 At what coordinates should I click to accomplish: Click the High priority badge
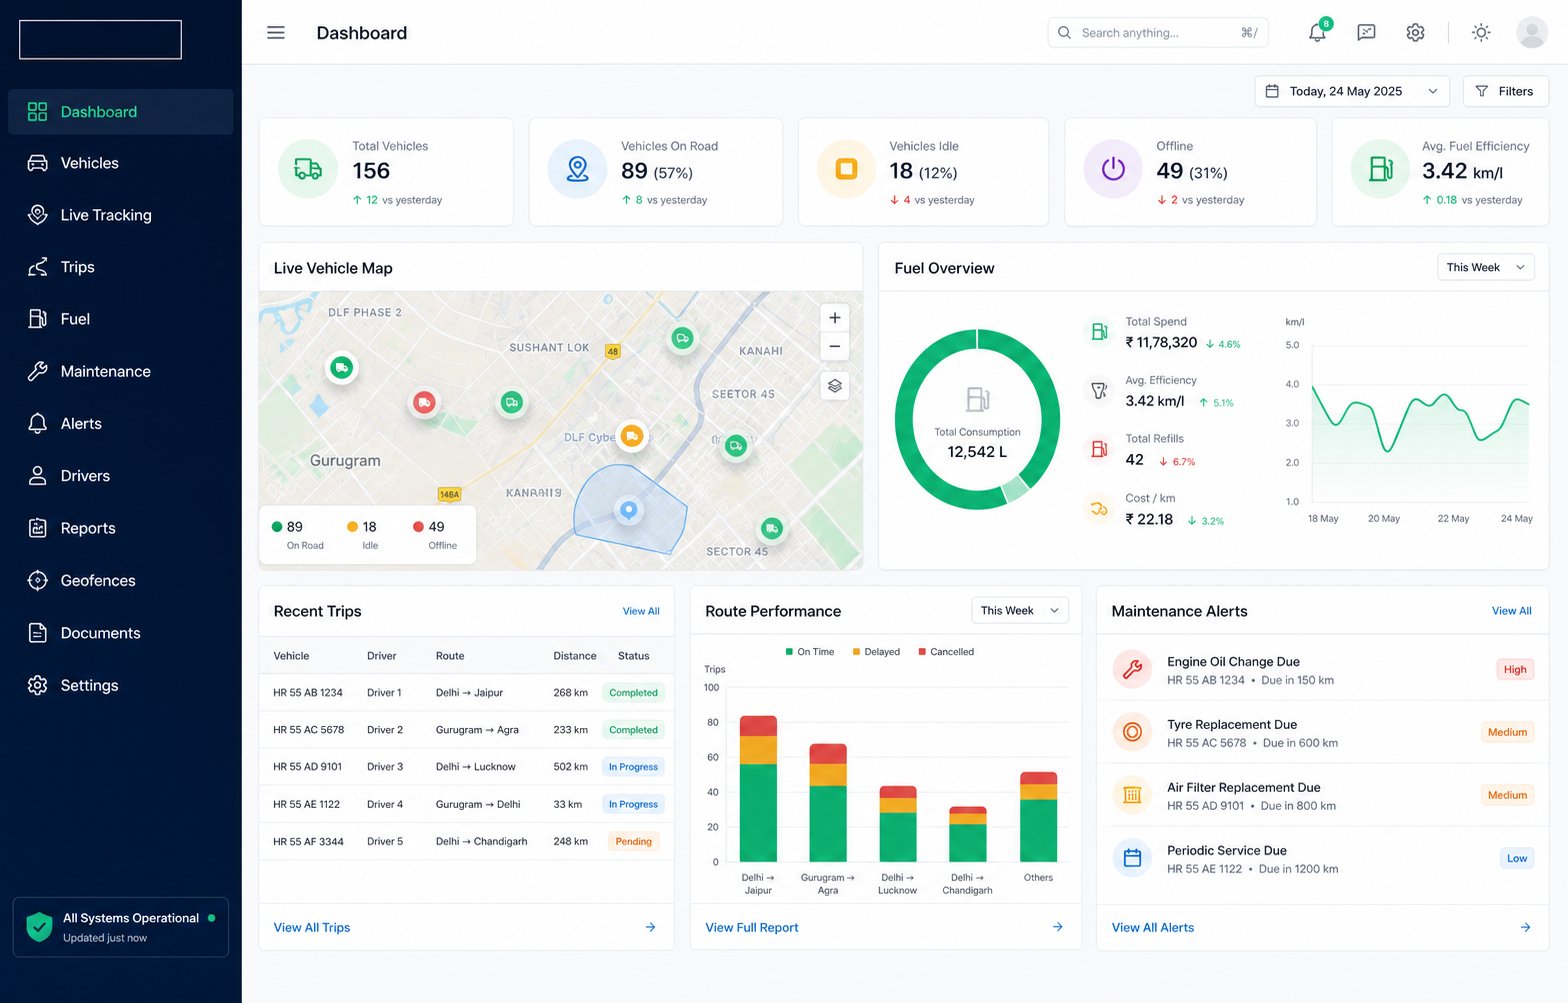(1515, 670)
